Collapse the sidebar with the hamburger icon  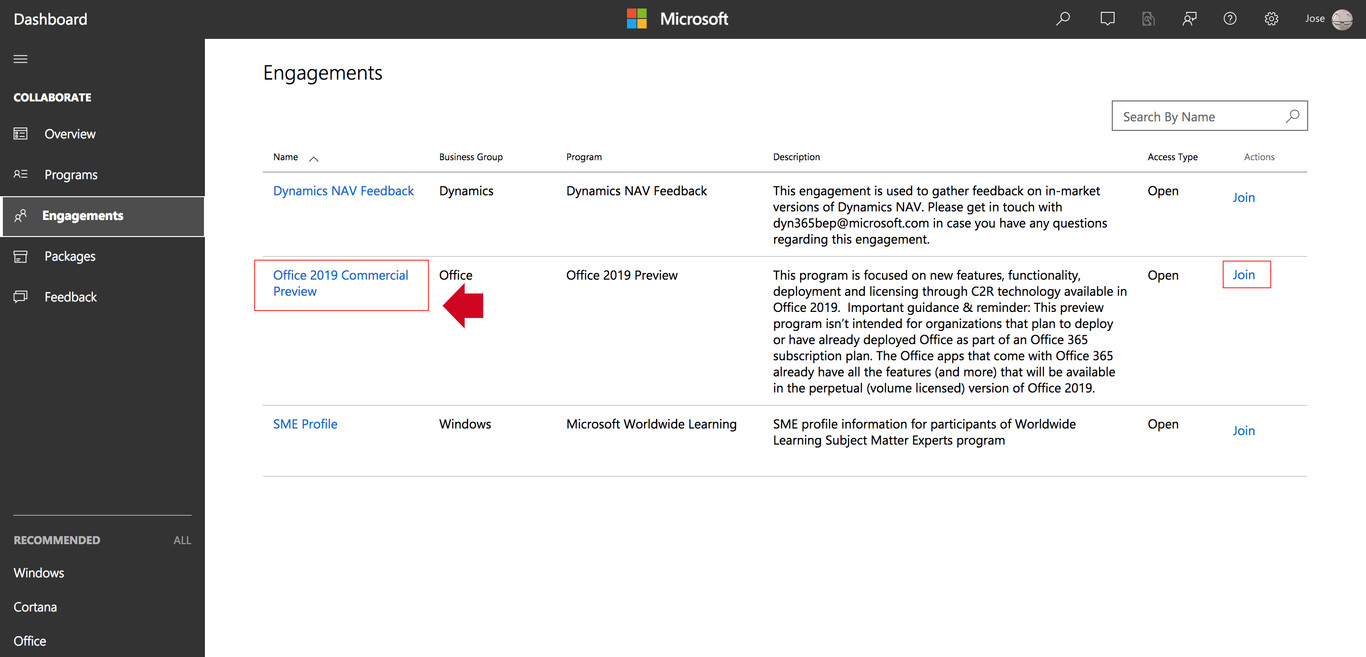pyautogui.click(x=20, y=59)
